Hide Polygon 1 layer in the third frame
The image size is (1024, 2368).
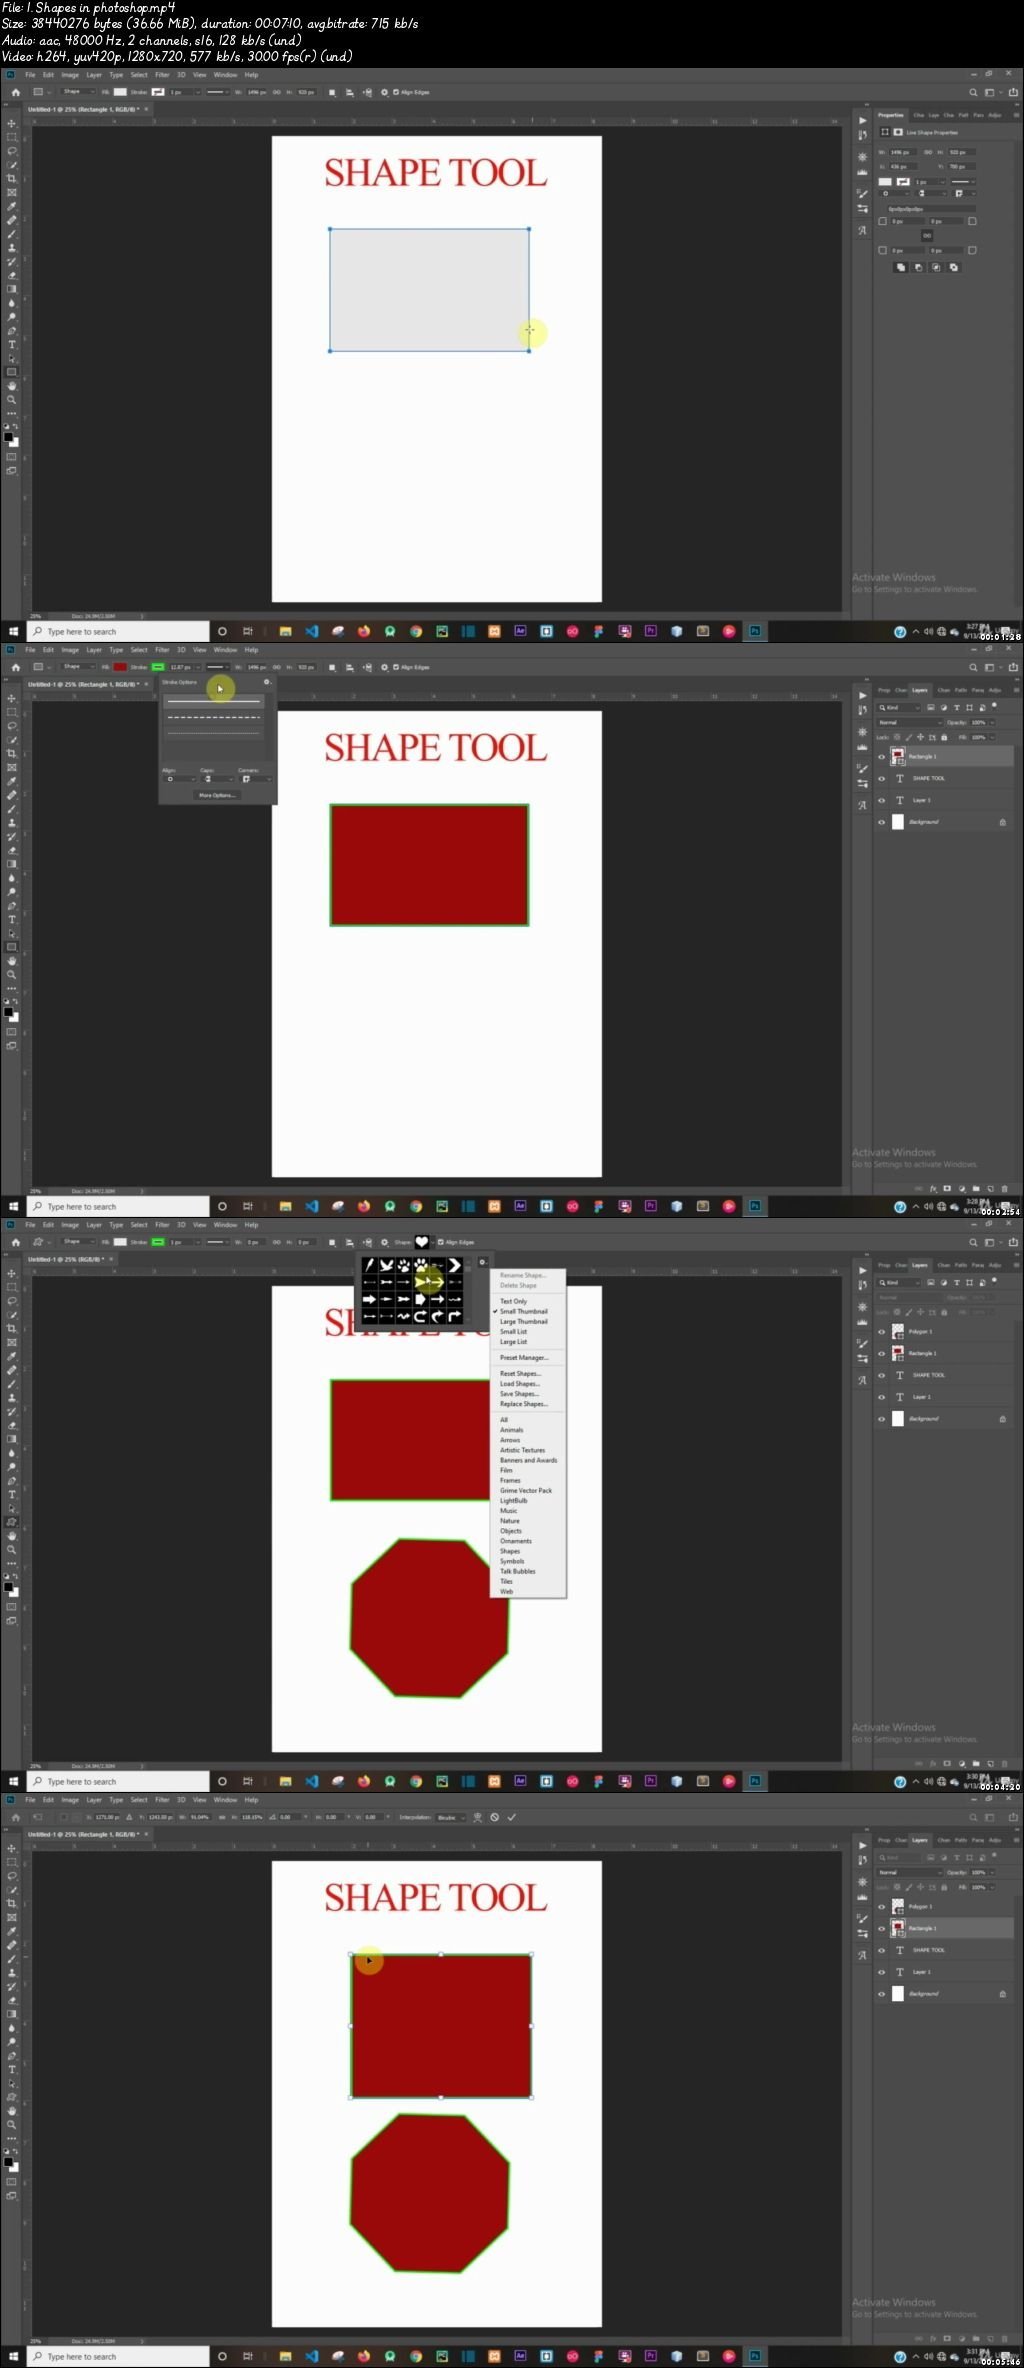point(881,1331)
